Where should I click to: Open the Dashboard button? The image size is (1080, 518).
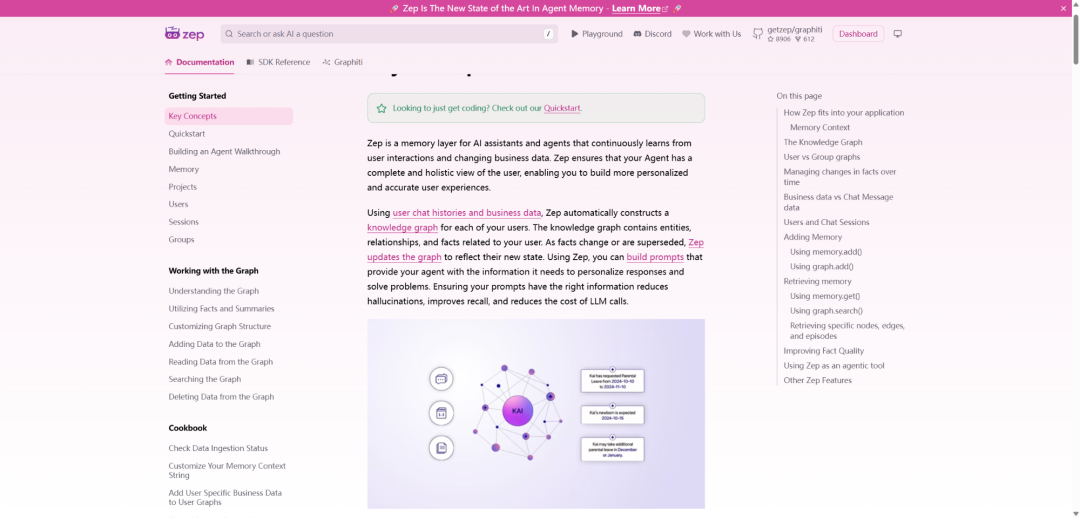point(858,34)
